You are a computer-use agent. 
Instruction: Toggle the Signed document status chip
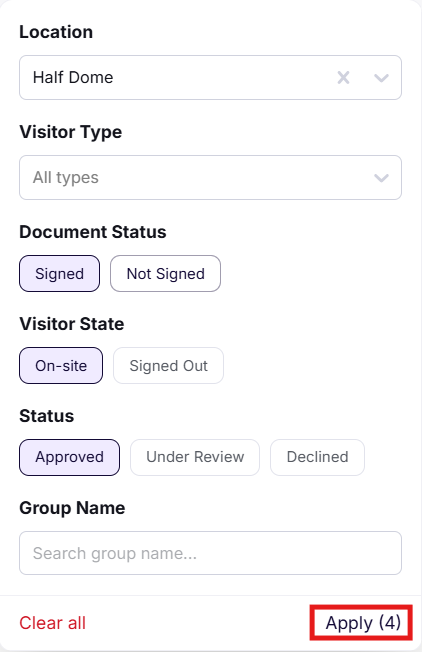click(x=59, y=274)
